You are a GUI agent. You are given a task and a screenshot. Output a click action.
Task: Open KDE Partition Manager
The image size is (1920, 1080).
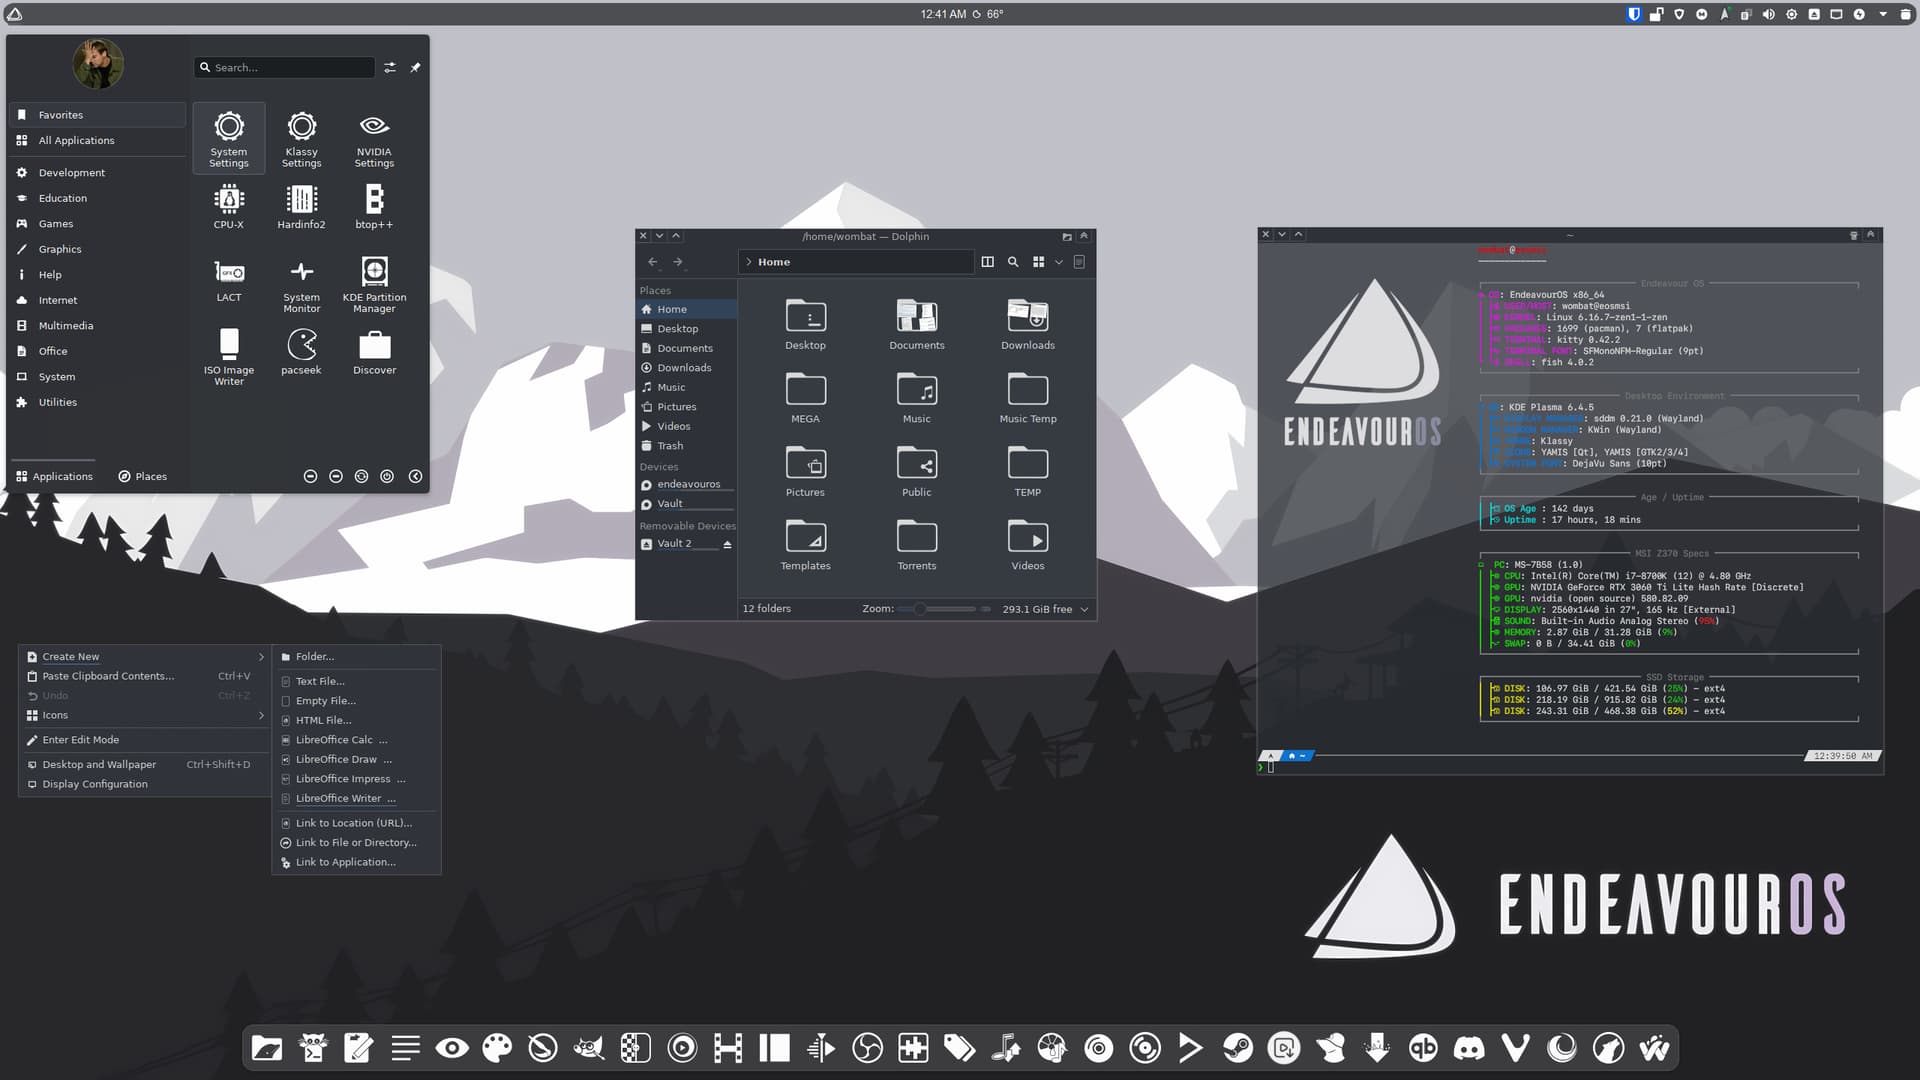(x=374, y=282)
